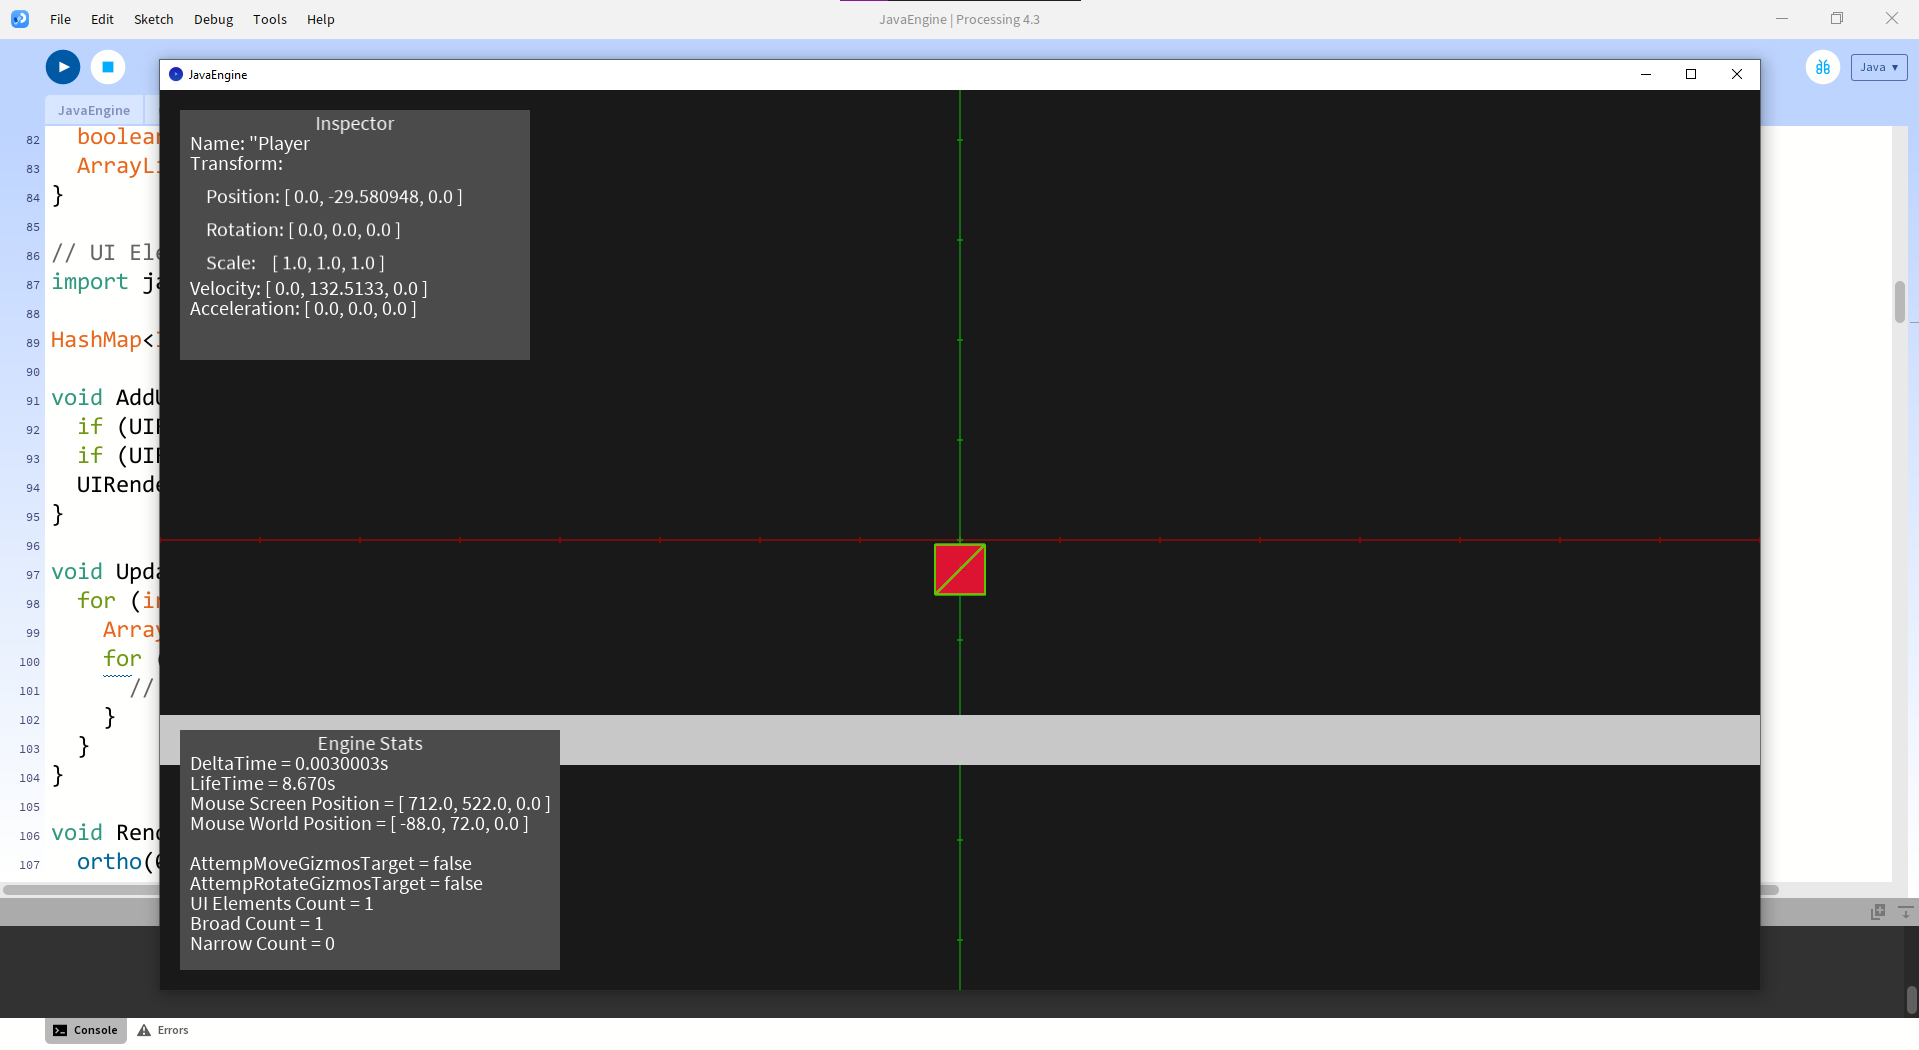Click the editor's vertical scrollbar
Viewport: 1919px width, 1050px height.
click(1899, 302)
